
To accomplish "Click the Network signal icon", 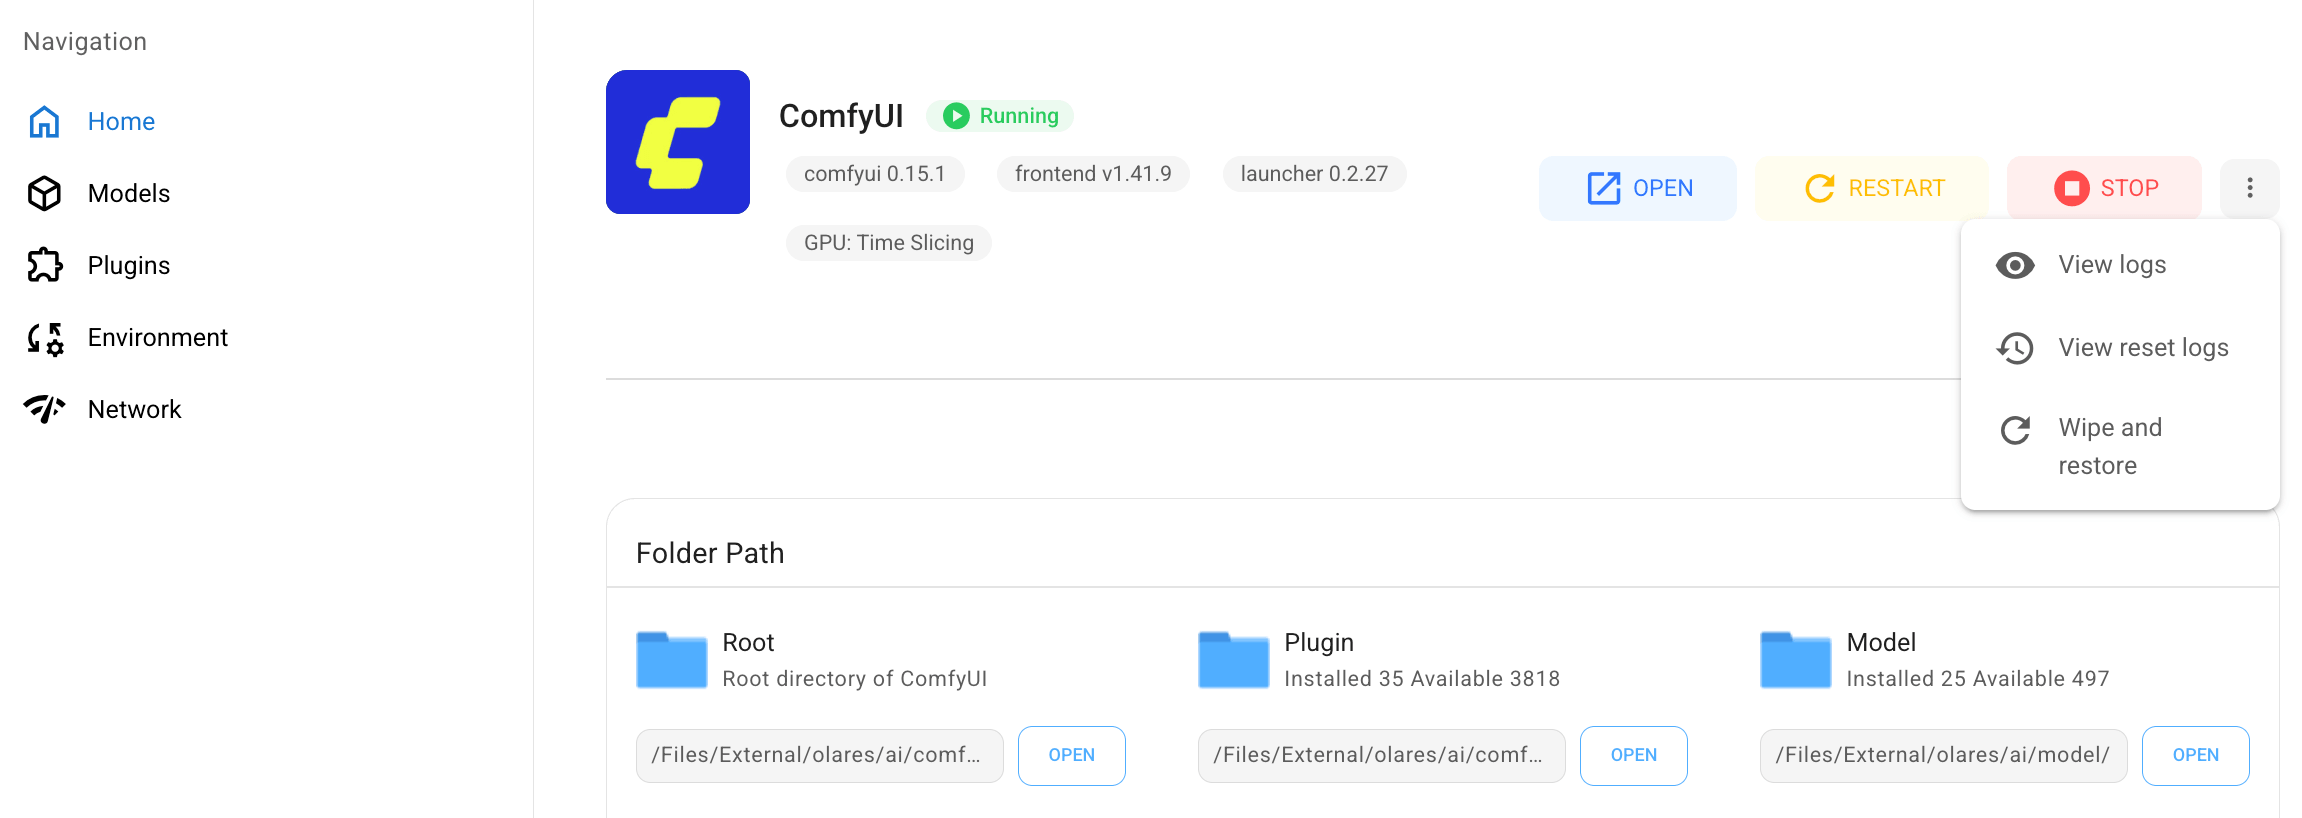I will (x=44, y=409).
